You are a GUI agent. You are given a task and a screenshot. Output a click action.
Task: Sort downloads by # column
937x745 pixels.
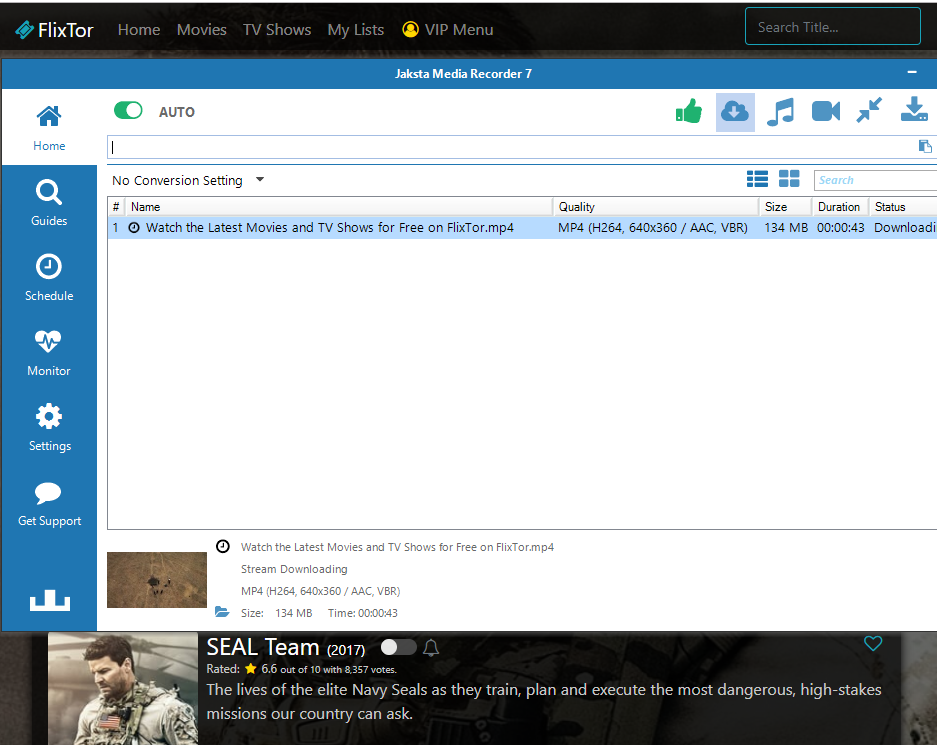(x=116, y=207)
